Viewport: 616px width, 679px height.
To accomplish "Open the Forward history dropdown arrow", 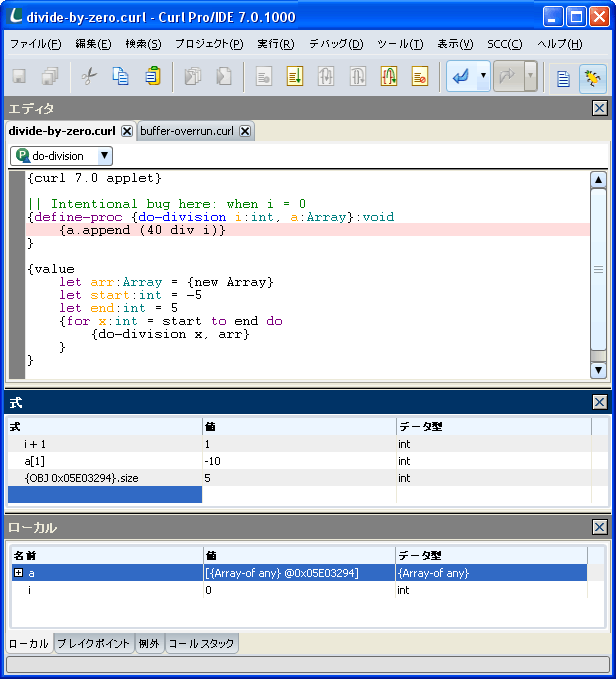I will click(x=530, y=76).
